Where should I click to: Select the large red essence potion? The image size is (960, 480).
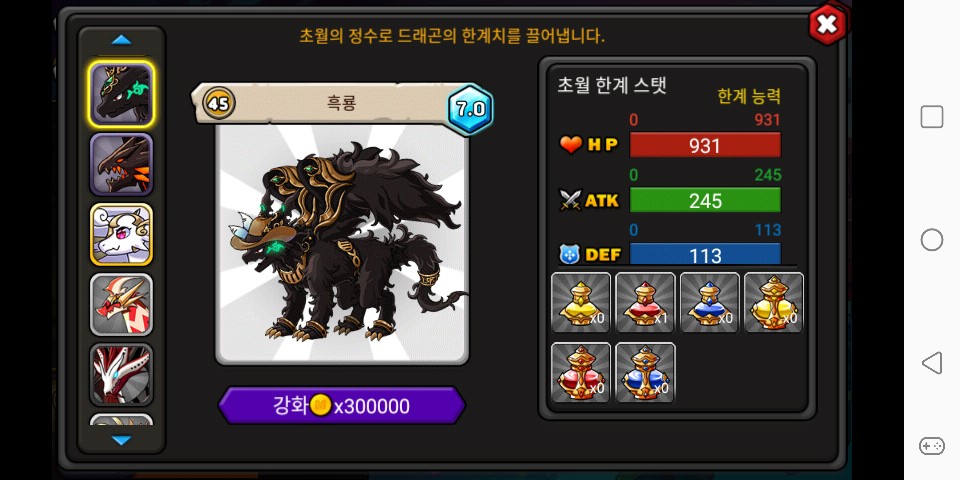coord(580,372)
